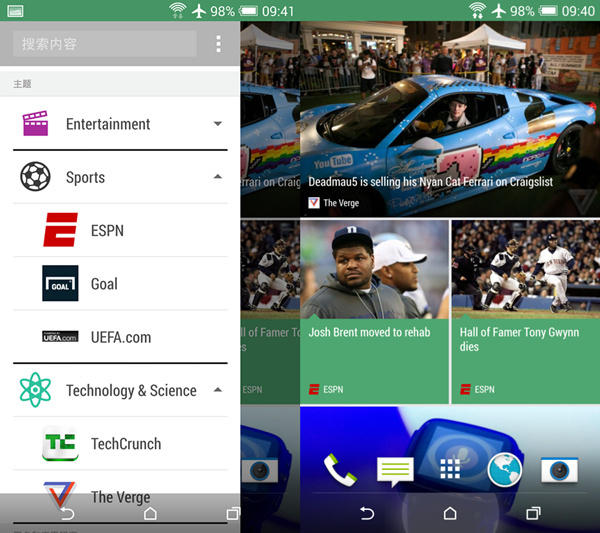The image size is (600, 533).
Task: Launch the browser globe icon
Action: [x=505, y=468]
